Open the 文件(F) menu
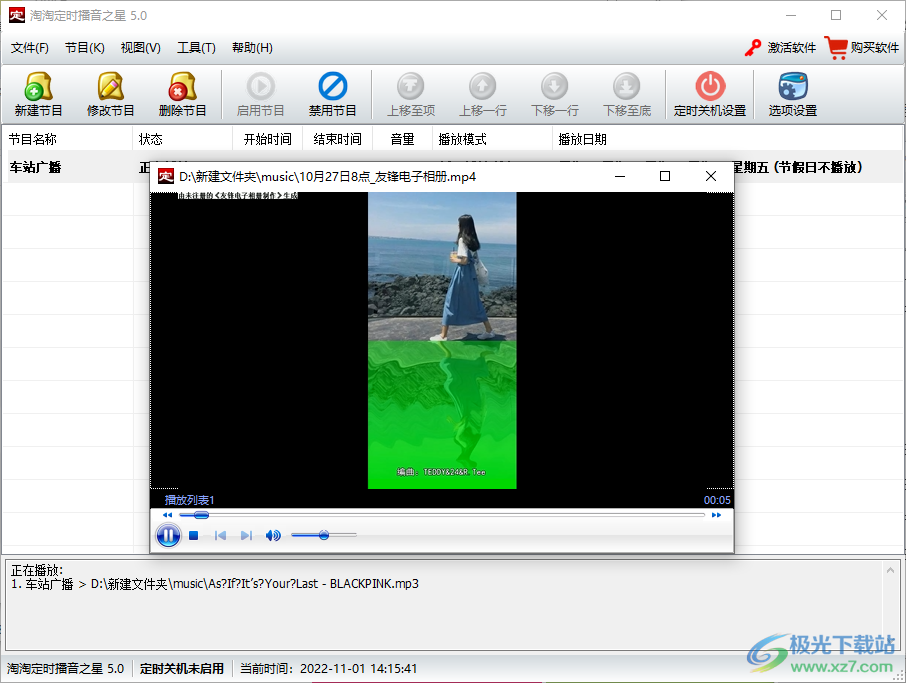 (x=29, y=48)
